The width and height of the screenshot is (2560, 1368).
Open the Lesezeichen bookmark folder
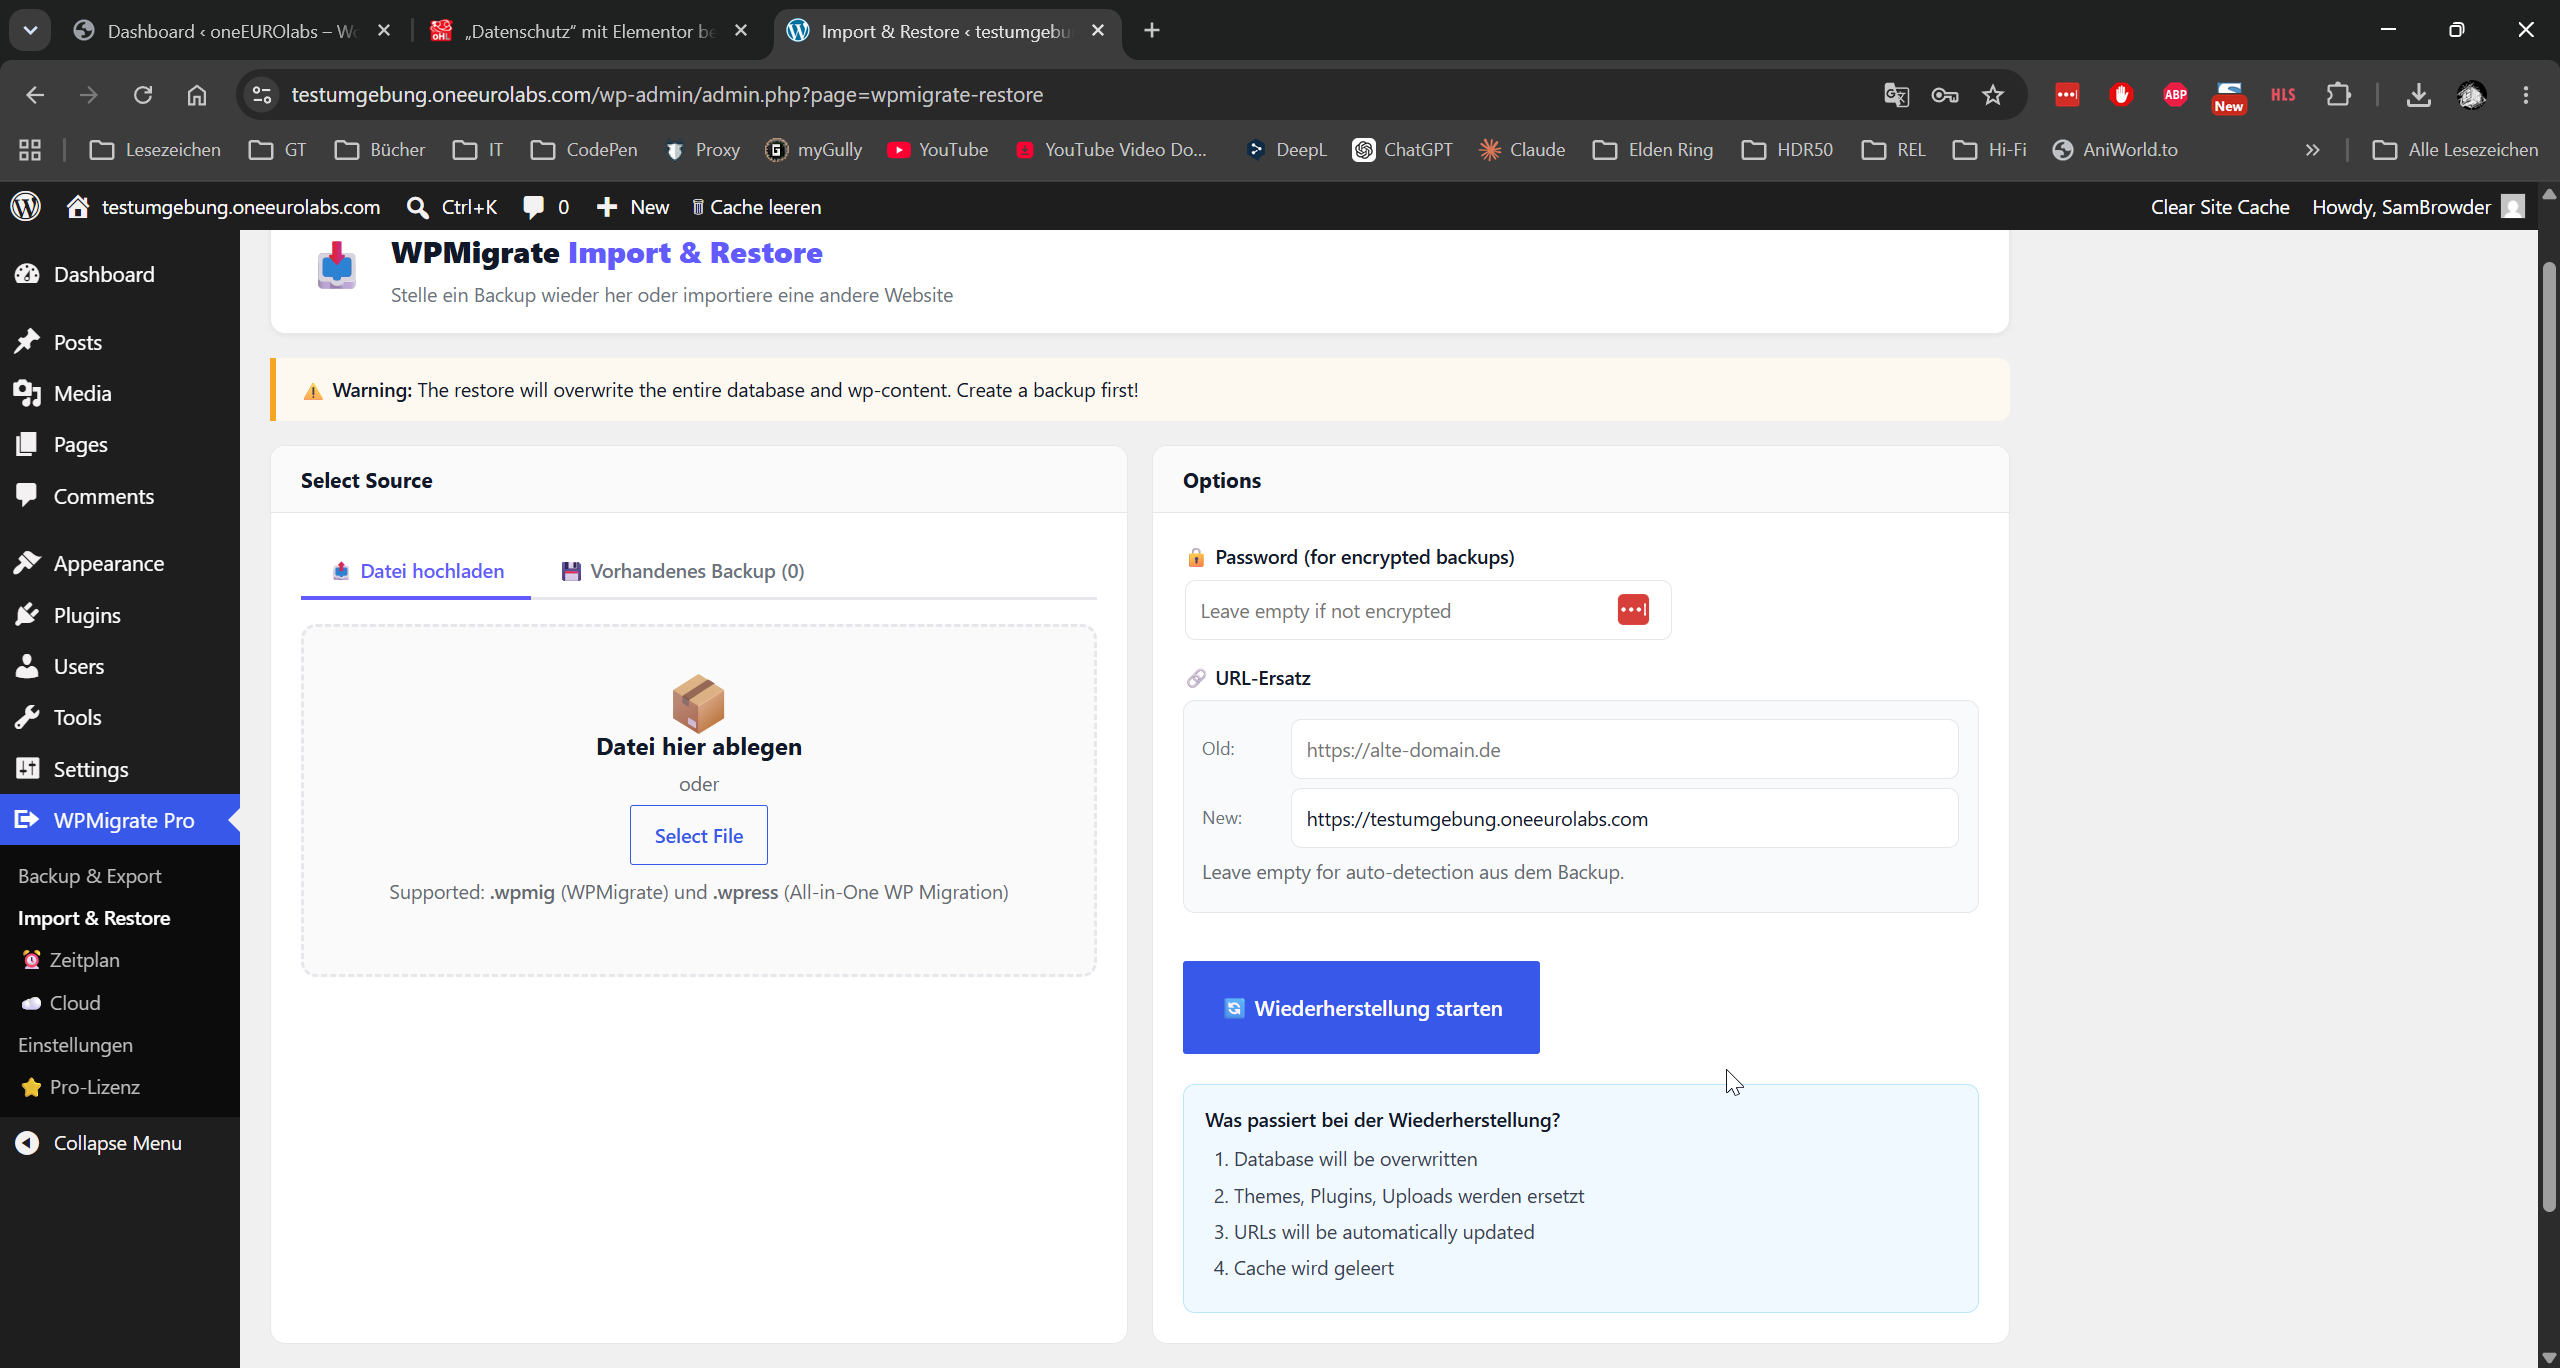point(155,150)
